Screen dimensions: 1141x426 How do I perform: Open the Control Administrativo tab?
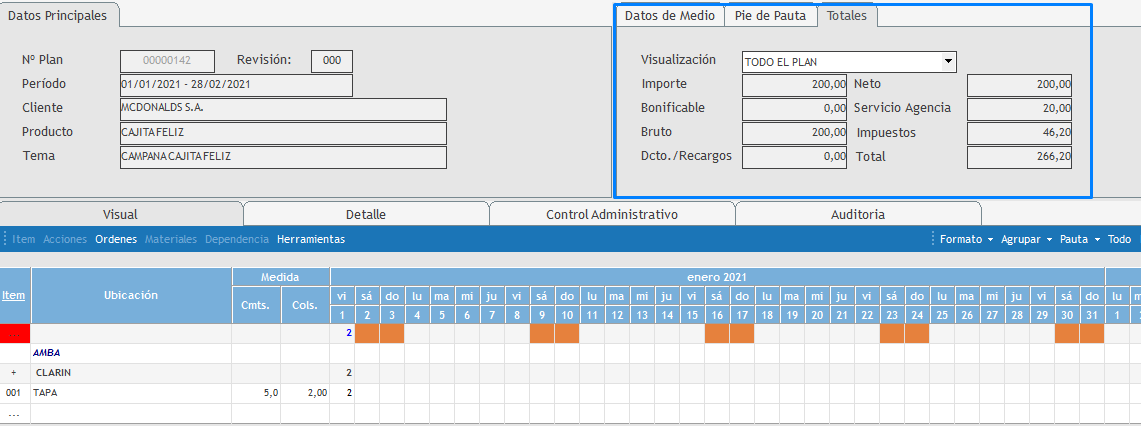[x=611, y=214]
